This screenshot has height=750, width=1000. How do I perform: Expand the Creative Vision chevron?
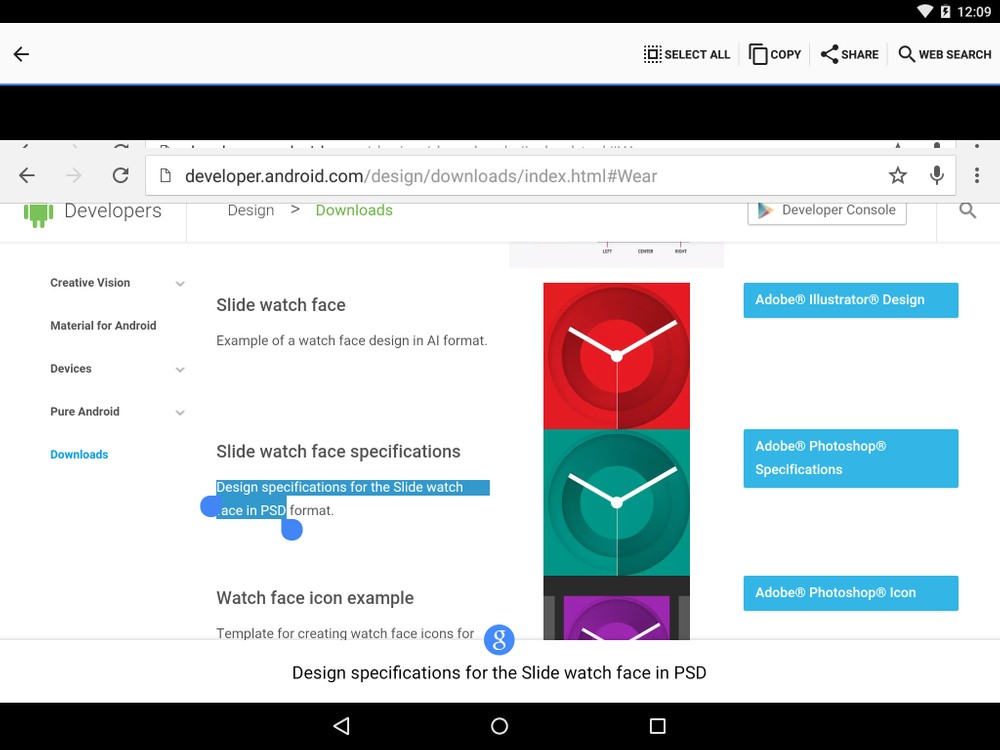[180, 284]
